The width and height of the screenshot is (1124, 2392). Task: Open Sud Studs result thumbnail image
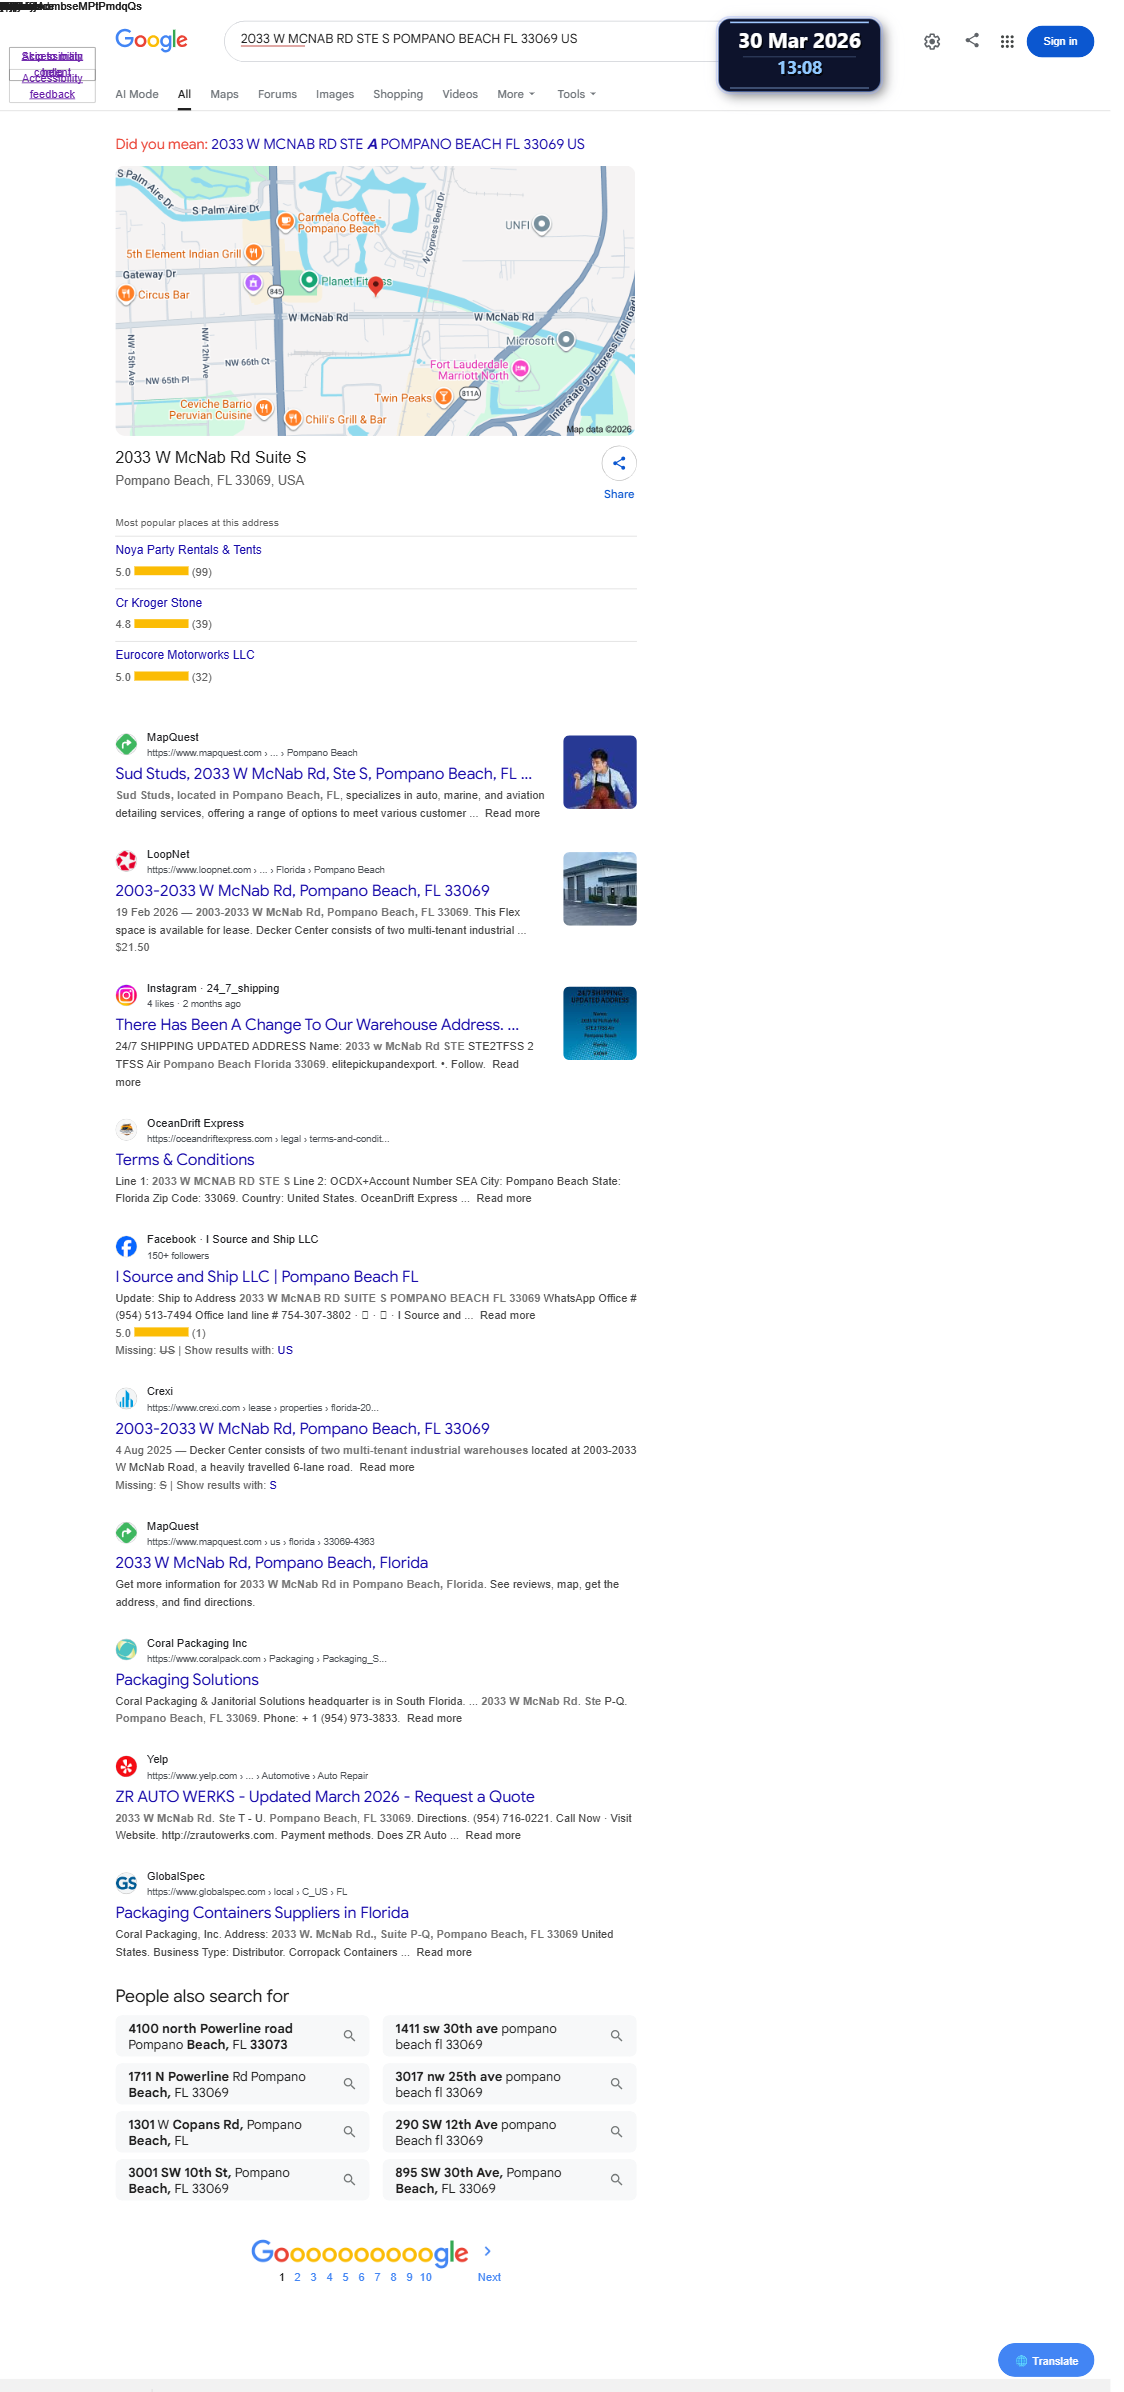(x=600, y=772)
